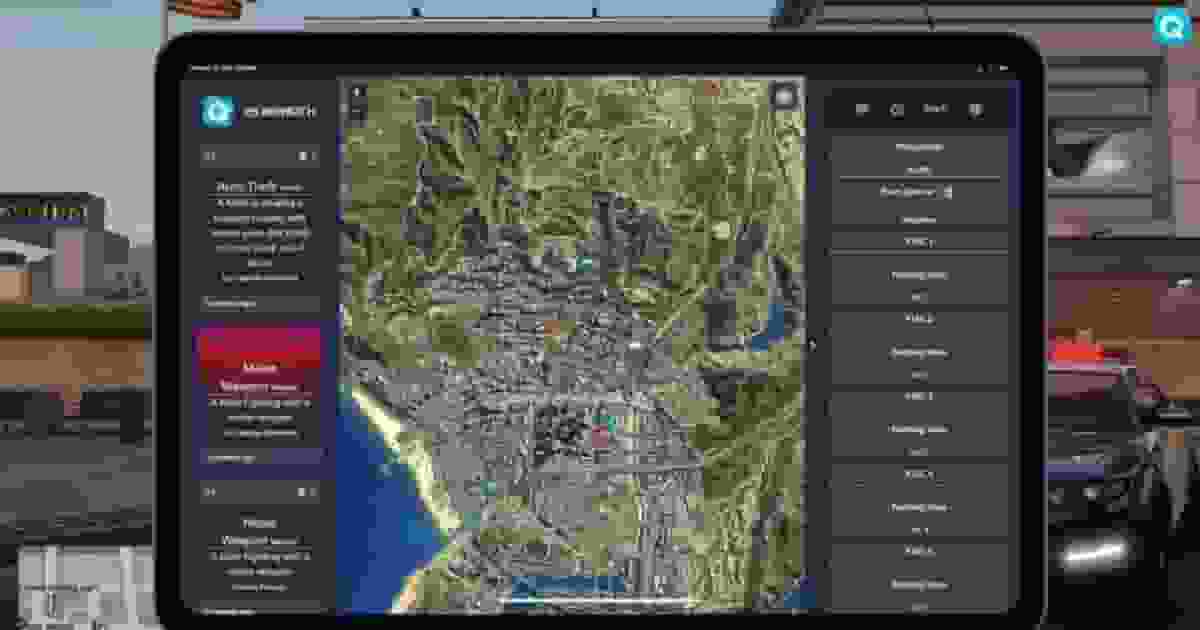The height and width of the screenshot is (630, 1200).
Task: Click the pale circular marker in the northeast hills
Action: [x=722, y=230]
